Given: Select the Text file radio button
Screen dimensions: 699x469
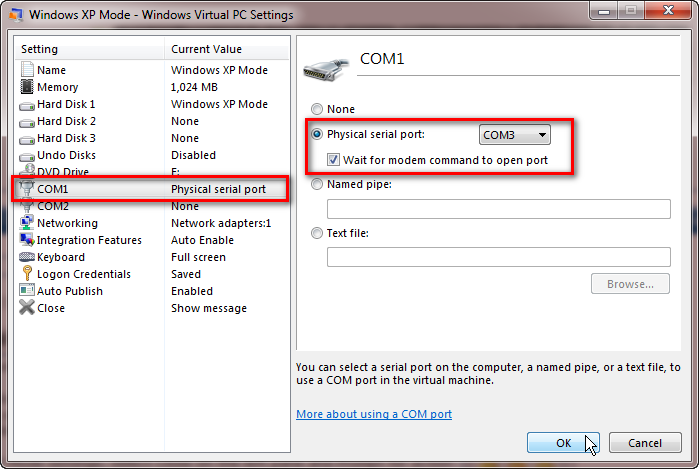Looking at the screenshot, I should 317,233.
